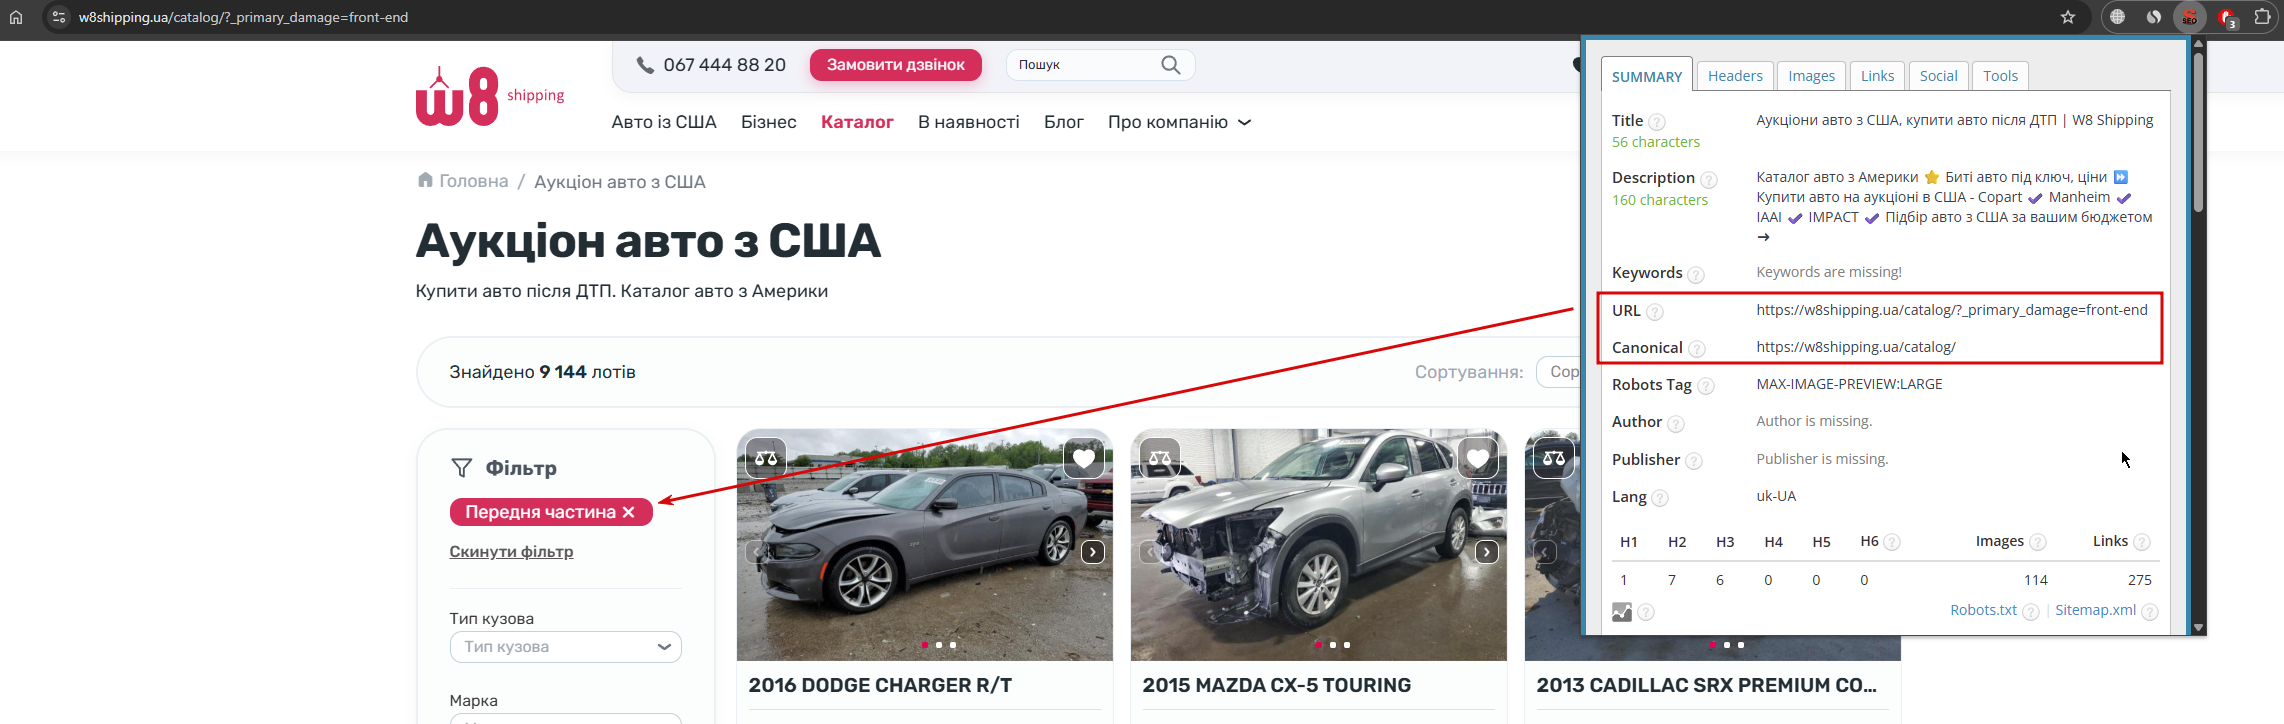
Task: Click Title help question mark icon
Action: [x=1657, y=122]
